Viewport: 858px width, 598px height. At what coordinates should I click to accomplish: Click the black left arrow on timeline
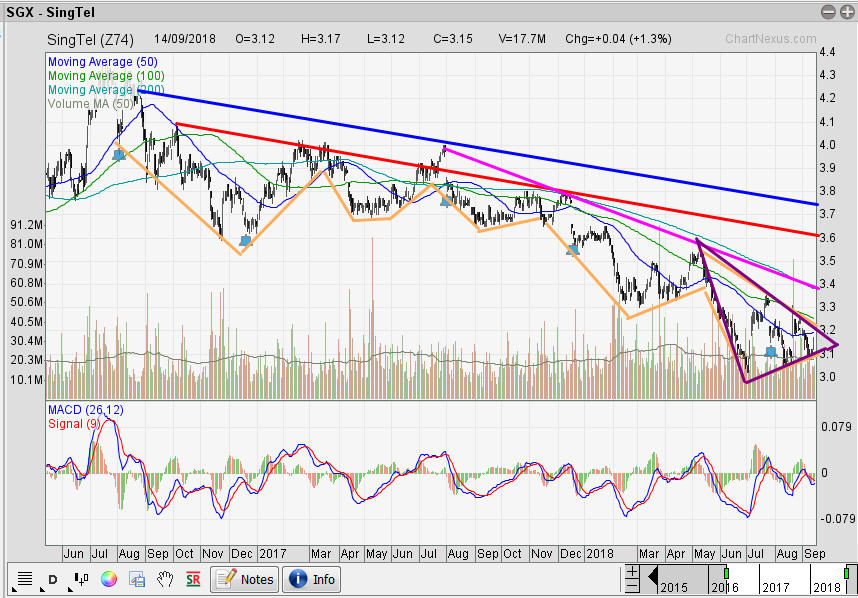(652, 576)
